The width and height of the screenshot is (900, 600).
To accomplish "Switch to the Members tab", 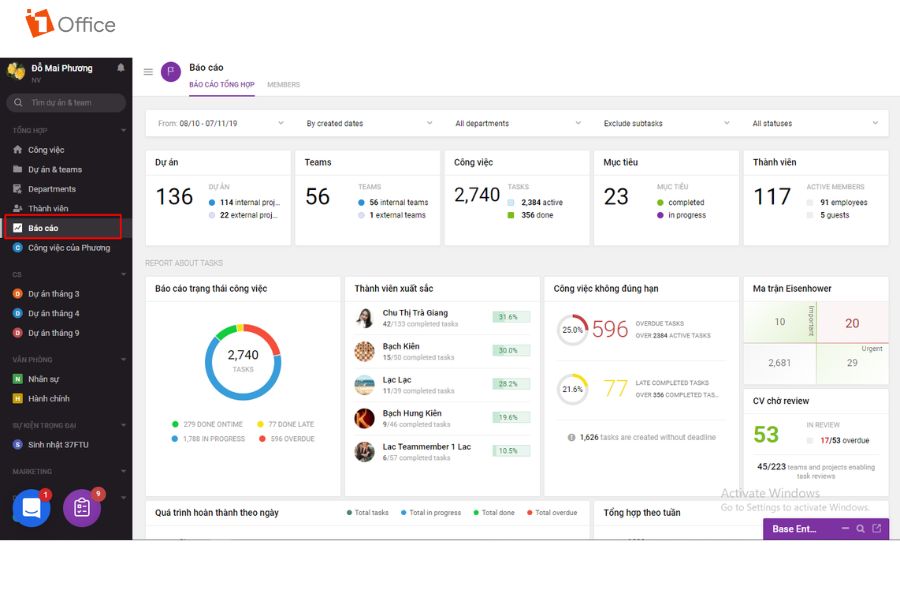I will point(284,84).
